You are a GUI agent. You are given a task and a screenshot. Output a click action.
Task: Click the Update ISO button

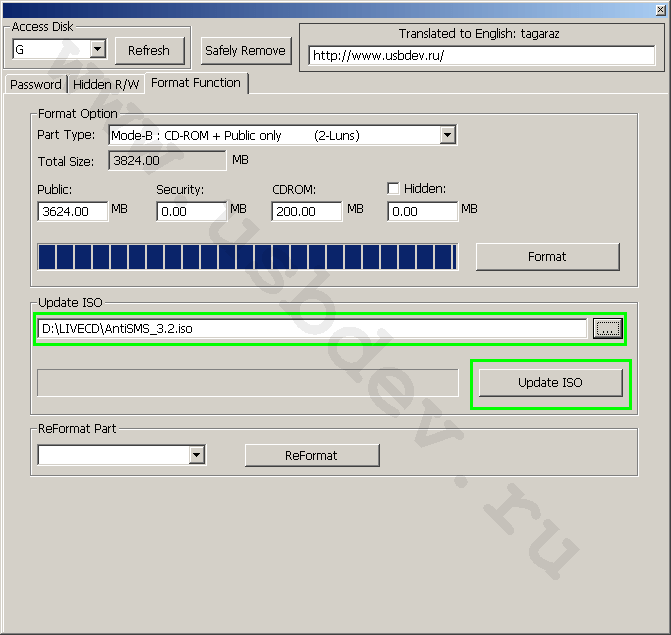pos(551,383)
